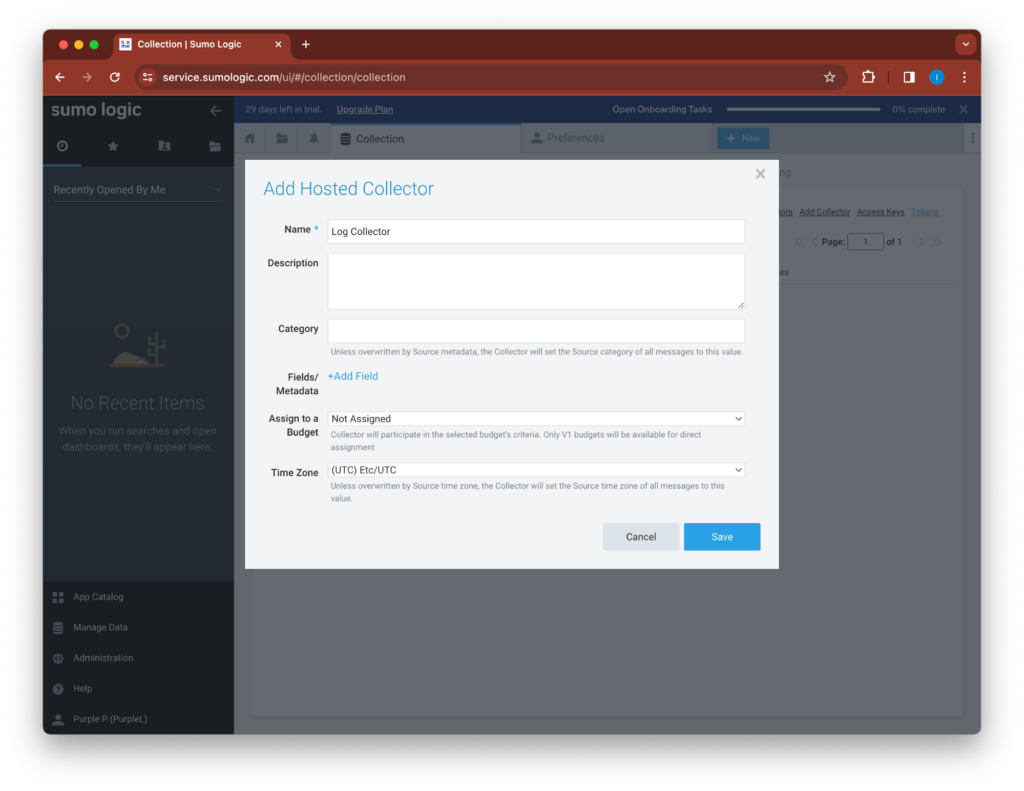Viewport: 1024px width, 791px height.
Task: Click the Name input field
Action: 536,231
